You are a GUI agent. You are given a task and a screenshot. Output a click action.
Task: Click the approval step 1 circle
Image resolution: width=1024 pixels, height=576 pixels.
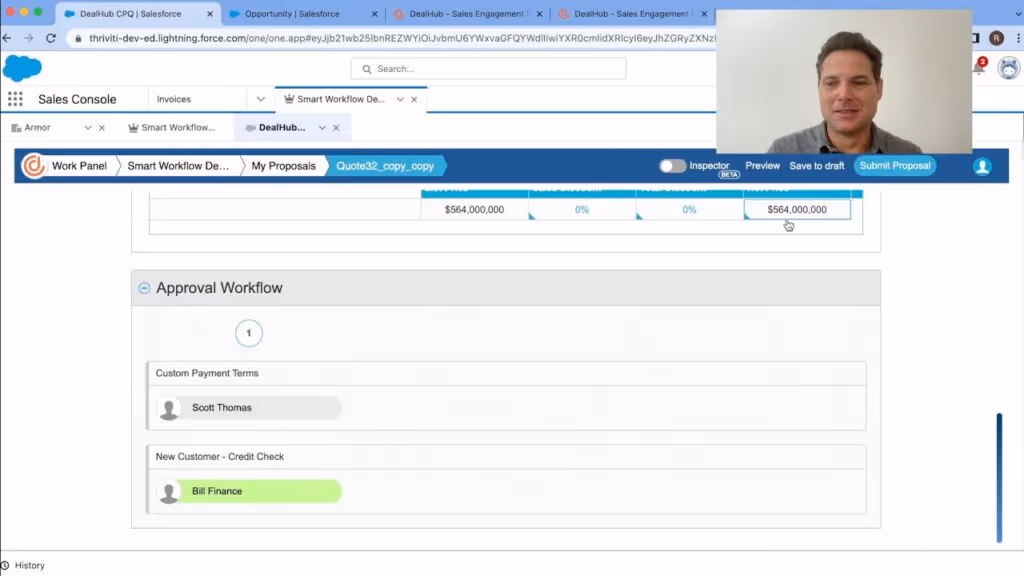pos(248,333)
